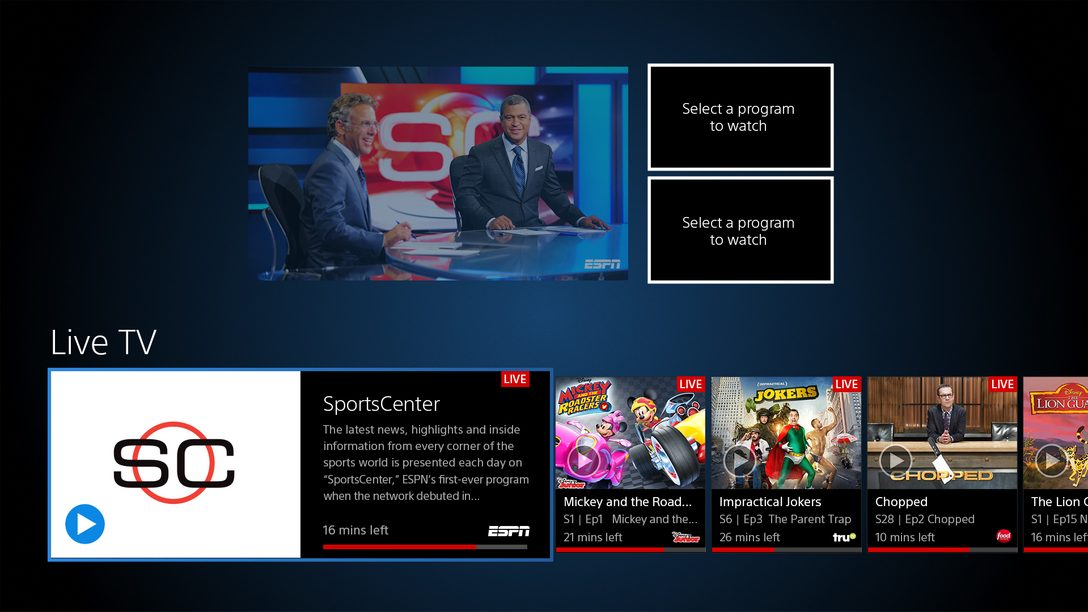Select the Live TV section heading
Screen dimensions: 1088x612
point(103,343)
